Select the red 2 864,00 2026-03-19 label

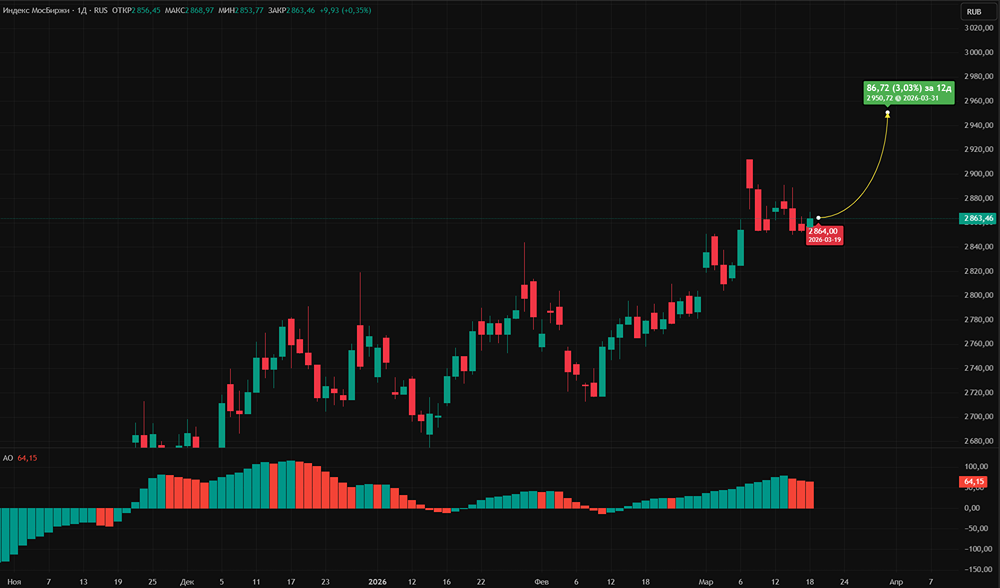pyautogui.click(x=824, y=235)
